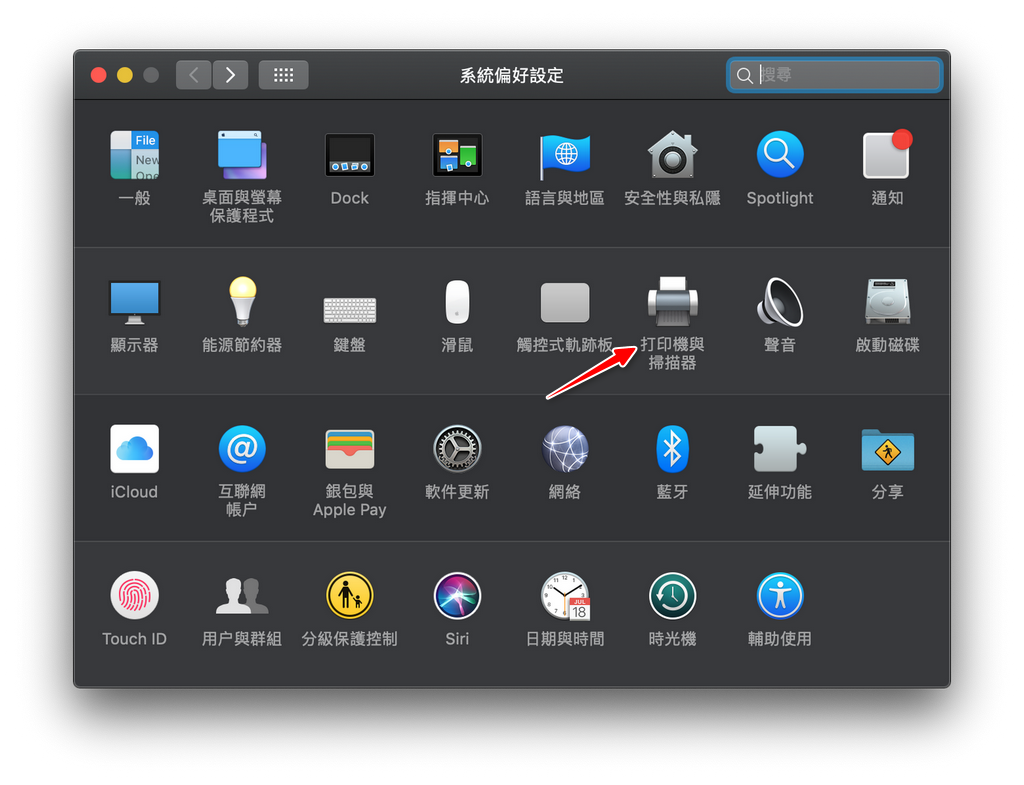This screenshot has height=785, width=1024.
Task: Open Mission Control (指揮中心) preferences
Action: pos(457,156)
